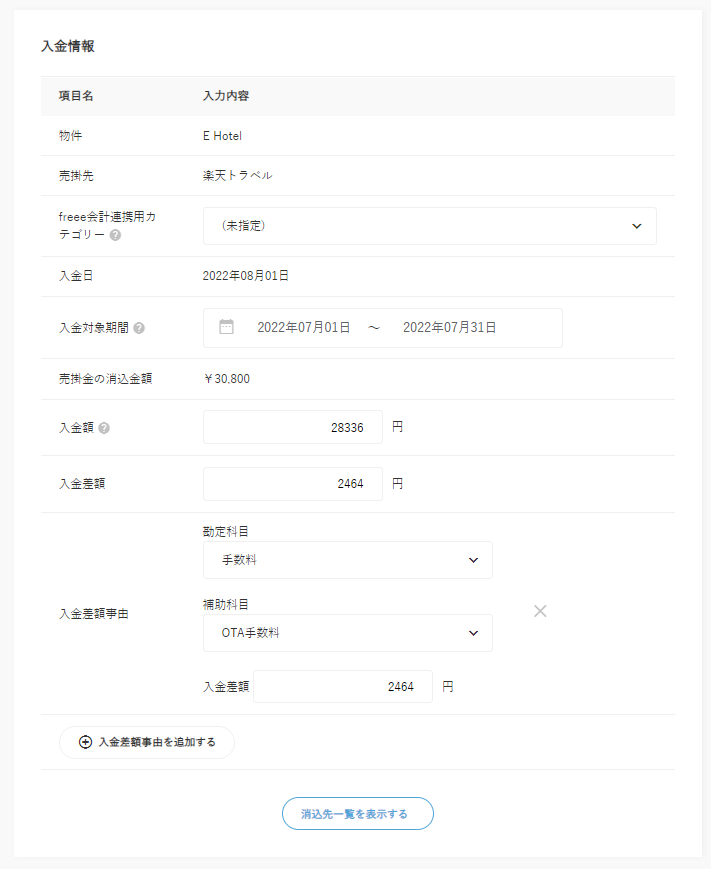Screen dimensions: 711x869
Task: Select end date 2022年07月31日
Action: (449, 327)
